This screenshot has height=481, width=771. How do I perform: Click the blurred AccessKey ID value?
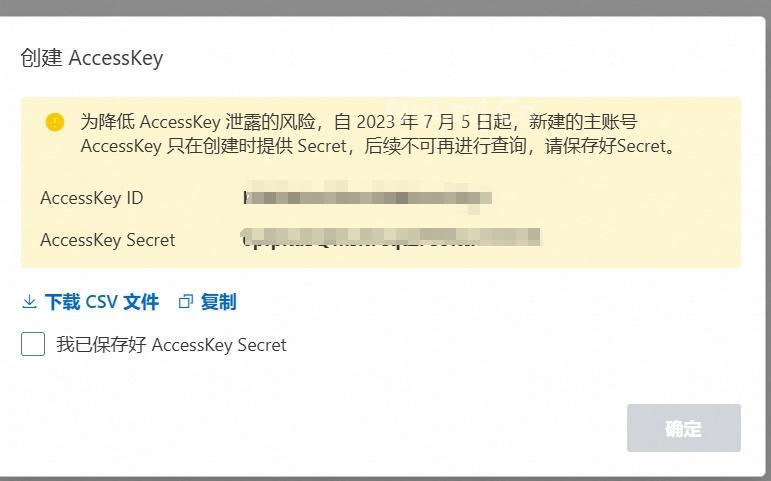(367, 197)
